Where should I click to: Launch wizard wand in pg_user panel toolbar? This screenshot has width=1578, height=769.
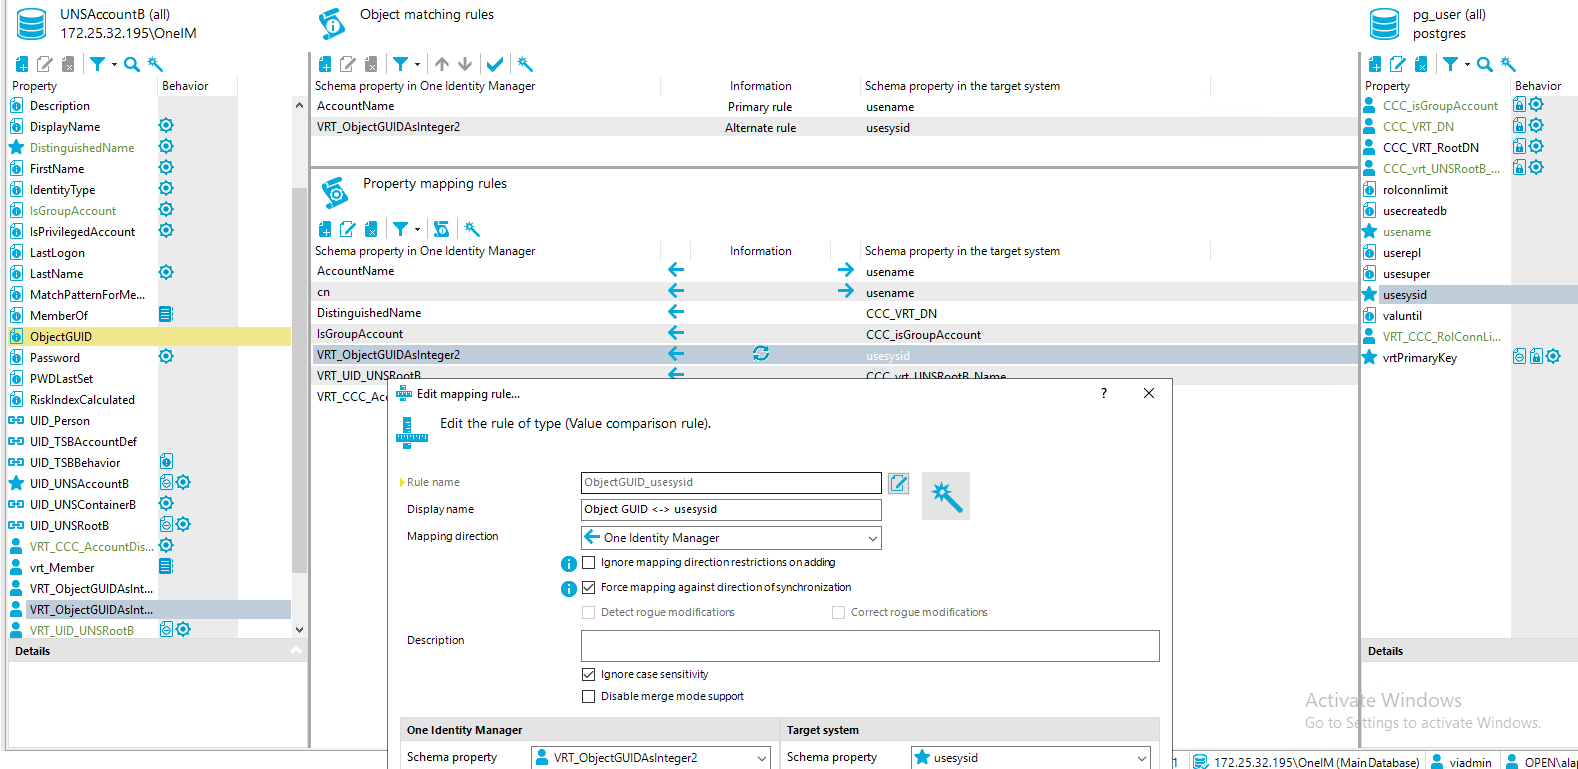point(1509,64)
